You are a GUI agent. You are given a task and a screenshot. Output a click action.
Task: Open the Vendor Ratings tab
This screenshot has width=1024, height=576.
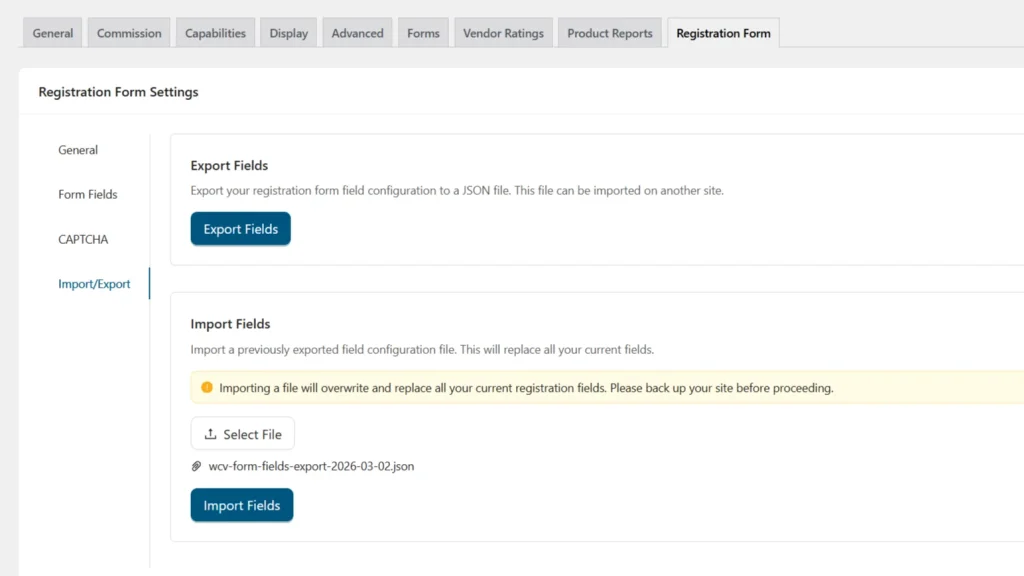click(x=503, y=32)
